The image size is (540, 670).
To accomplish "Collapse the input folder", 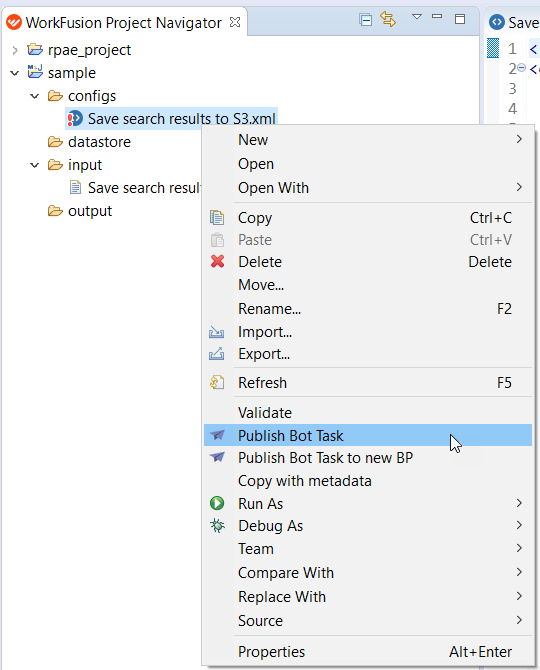I will pyautogui.click(x=35, y=165).
